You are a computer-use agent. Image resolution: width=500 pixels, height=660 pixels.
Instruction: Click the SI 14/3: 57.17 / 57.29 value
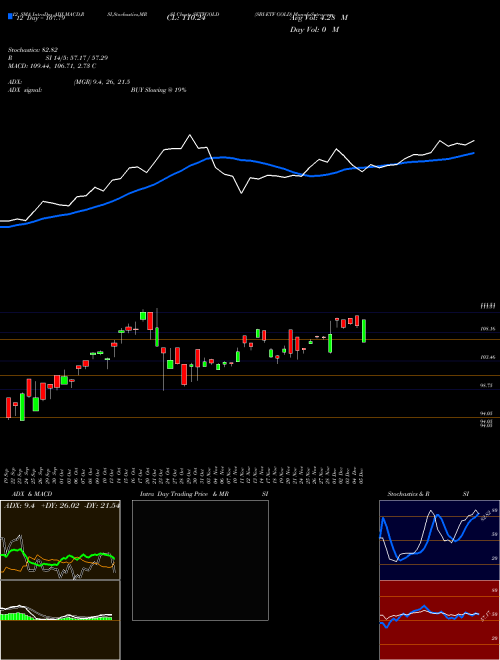[x=77, y=58]
